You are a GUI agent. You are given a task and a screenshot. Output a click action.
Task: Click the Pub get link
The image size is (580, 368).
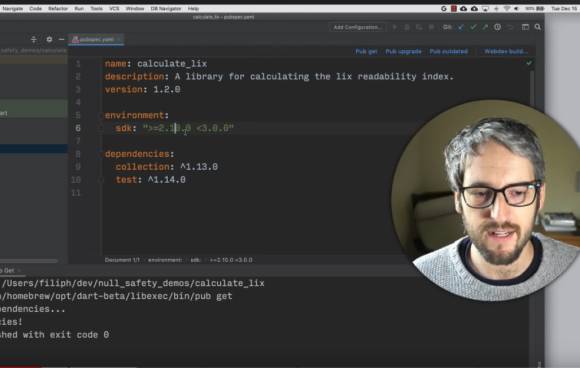(366, 51)
